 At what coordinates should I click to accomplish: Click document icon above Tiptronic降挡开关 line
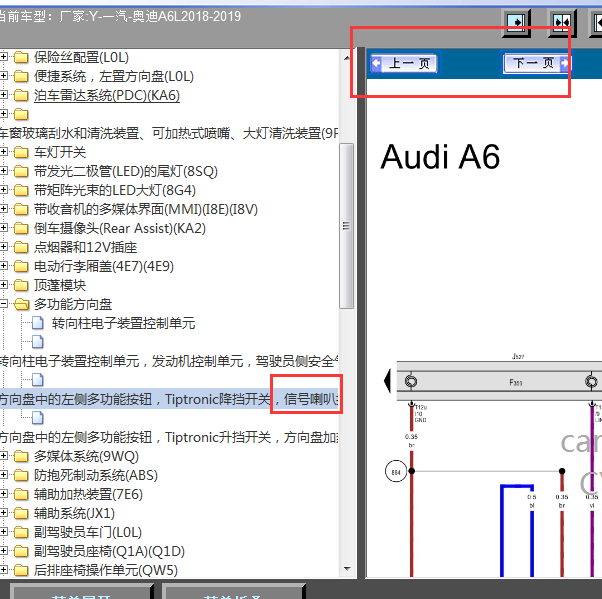38,380
